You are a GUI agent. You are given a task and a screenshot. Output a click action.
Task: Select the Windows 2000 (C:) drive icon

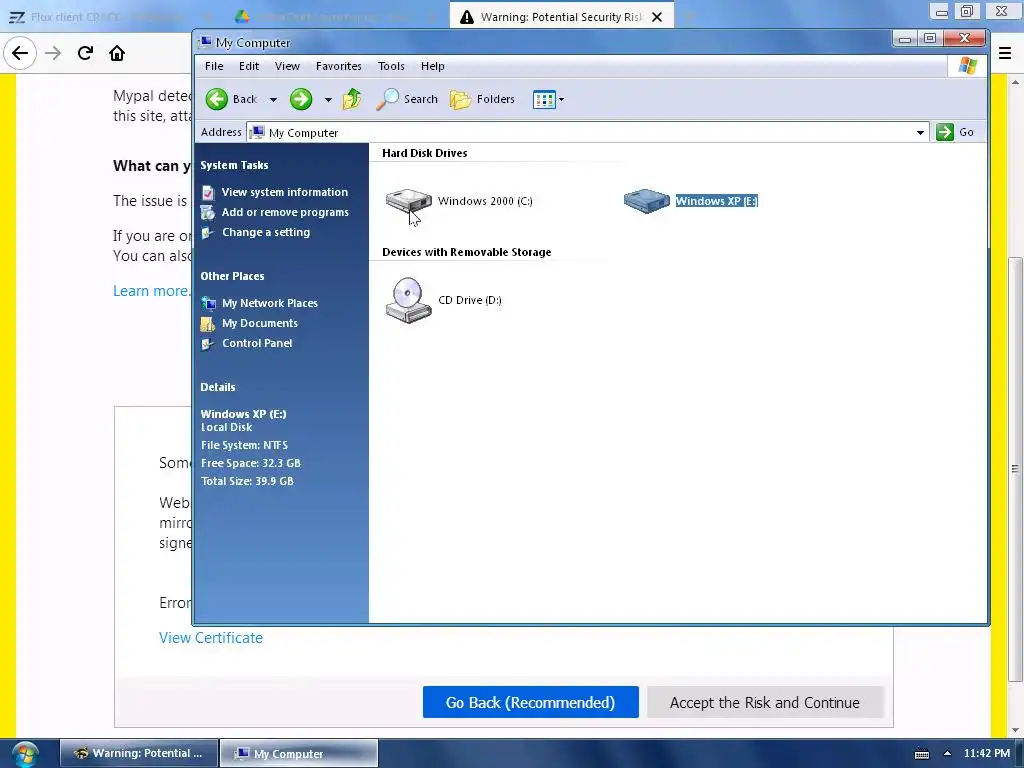(x=408, y=201)
